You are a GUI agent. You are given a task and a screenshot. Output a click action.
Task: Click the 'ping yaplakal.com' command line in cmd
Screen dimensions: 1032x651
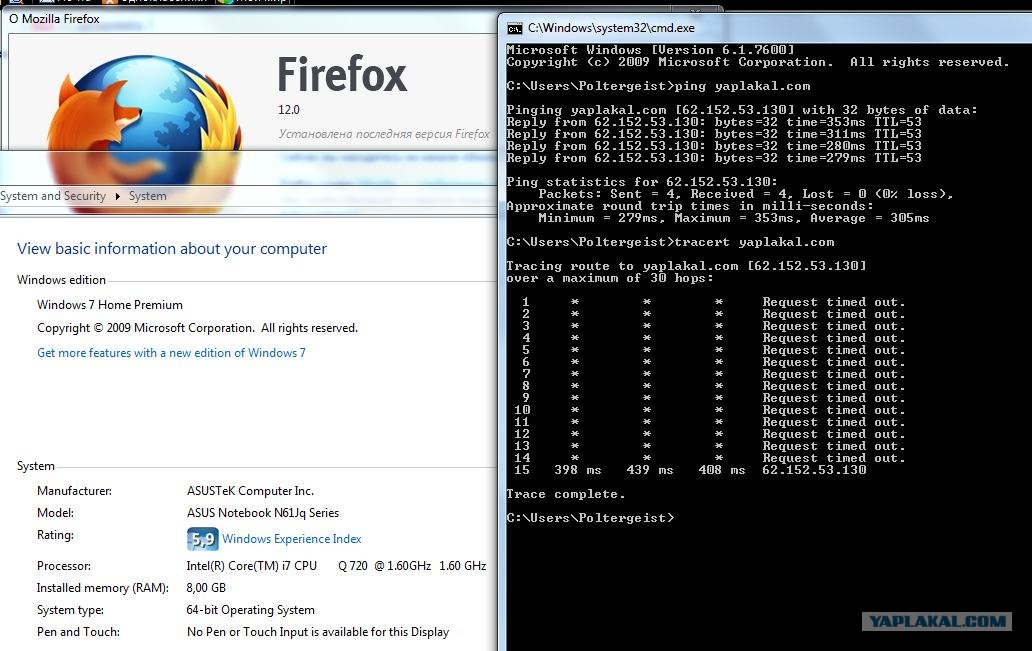(658, 86)
